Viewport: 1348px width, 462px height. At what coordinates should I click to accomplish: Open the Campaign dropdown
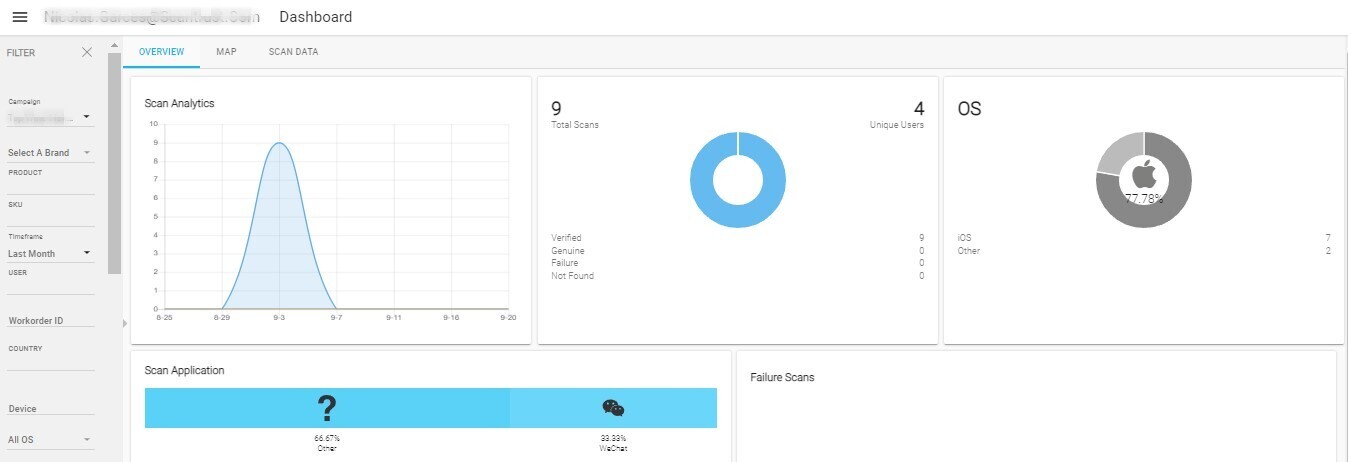pos(50,117)
